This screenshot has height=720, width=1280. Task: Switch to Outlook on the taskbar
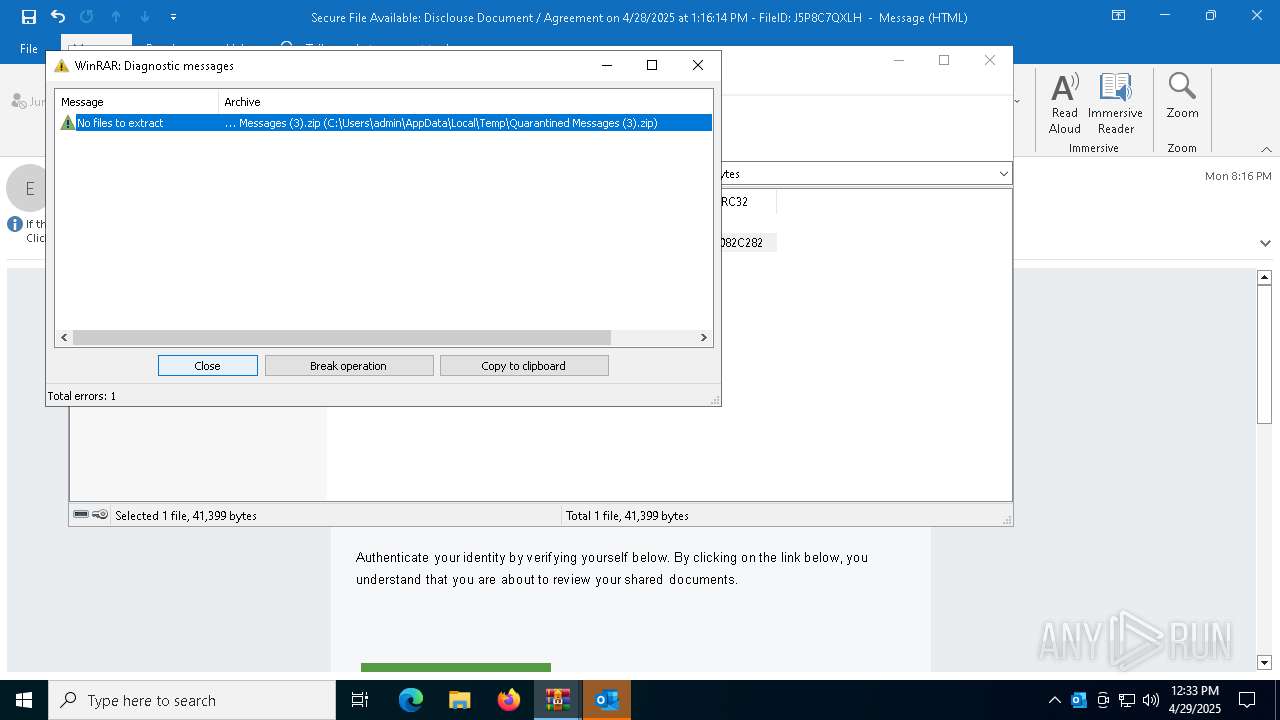pyautogui.click(x=607, y=700)
